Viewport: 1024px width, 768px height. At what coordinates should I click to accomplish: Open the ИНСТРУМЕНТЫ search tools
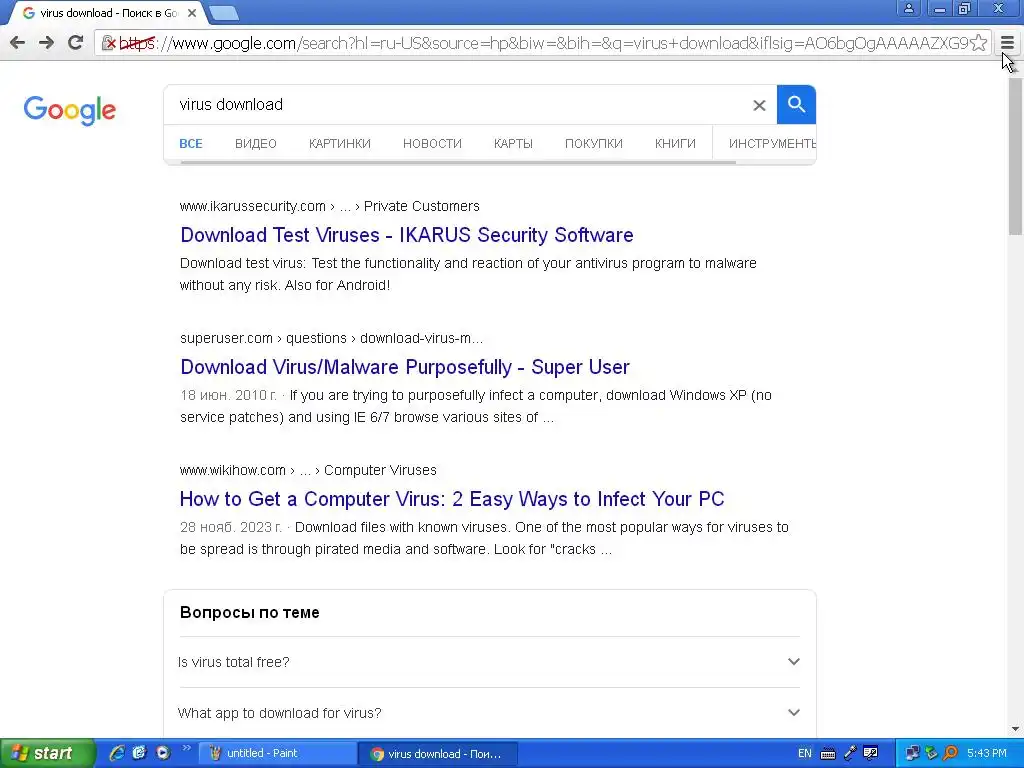tap(771, 144)
